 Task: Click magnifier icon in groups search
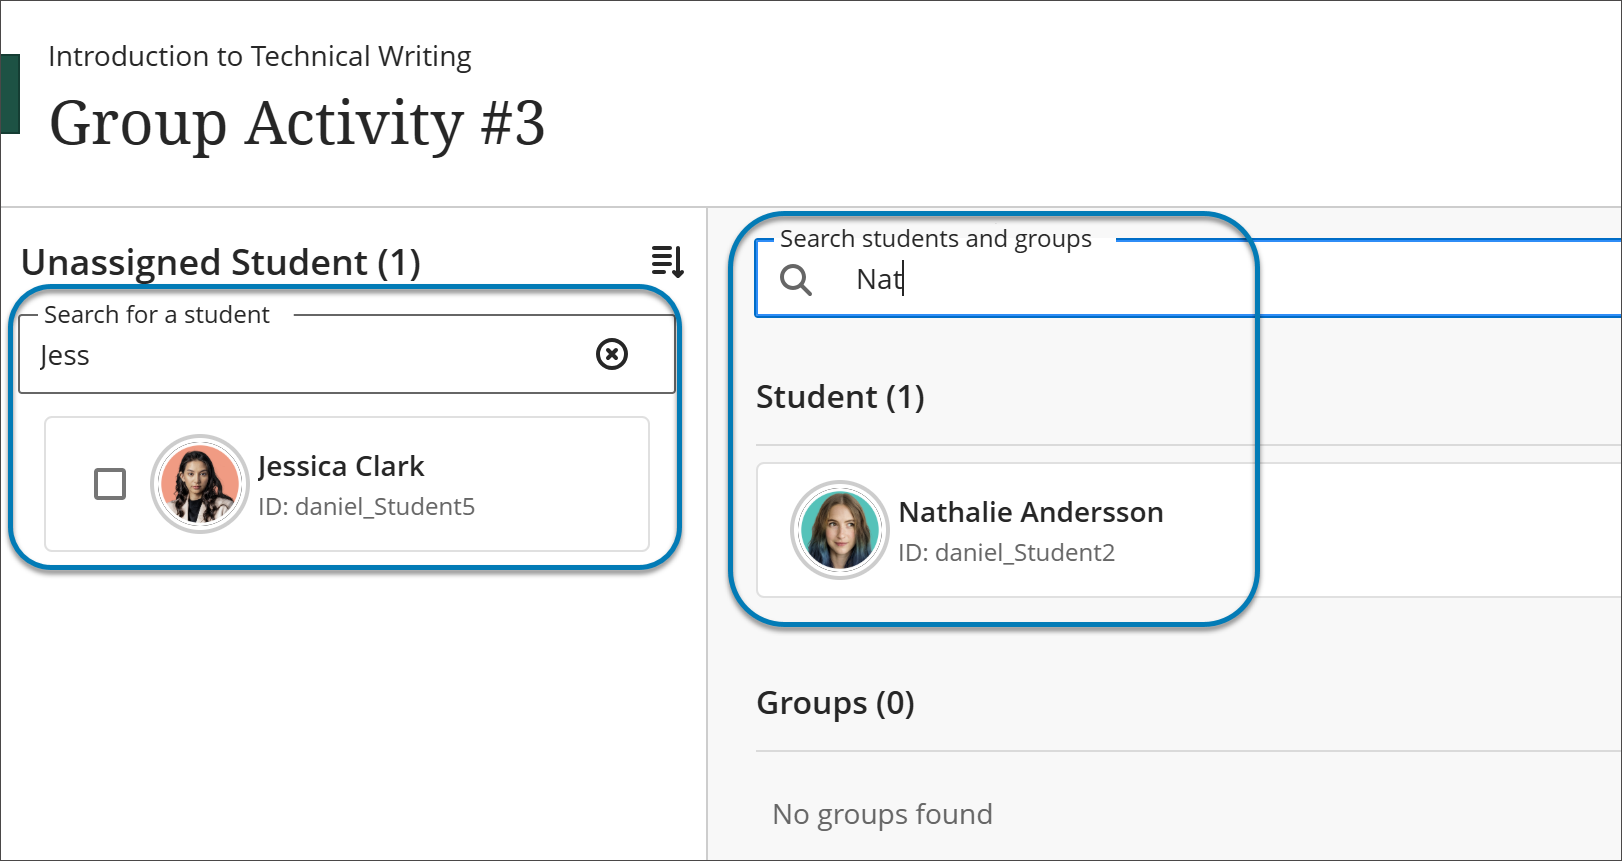coord(796,280)
